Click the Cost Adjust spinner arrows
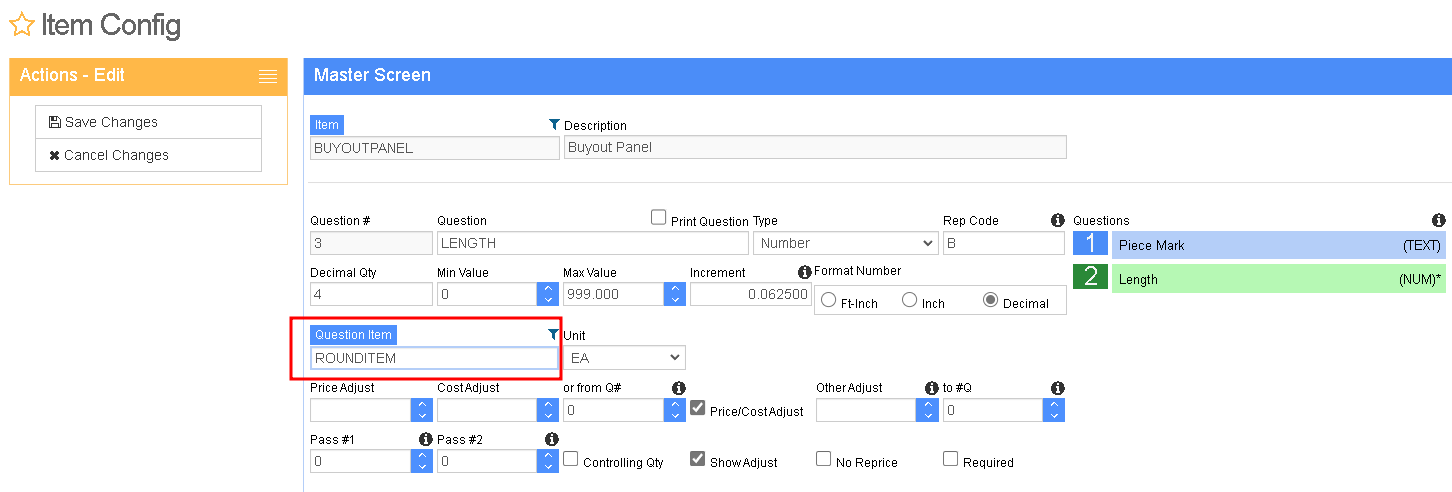Viewport: 1452px width, 492px height. coord(548,410)
